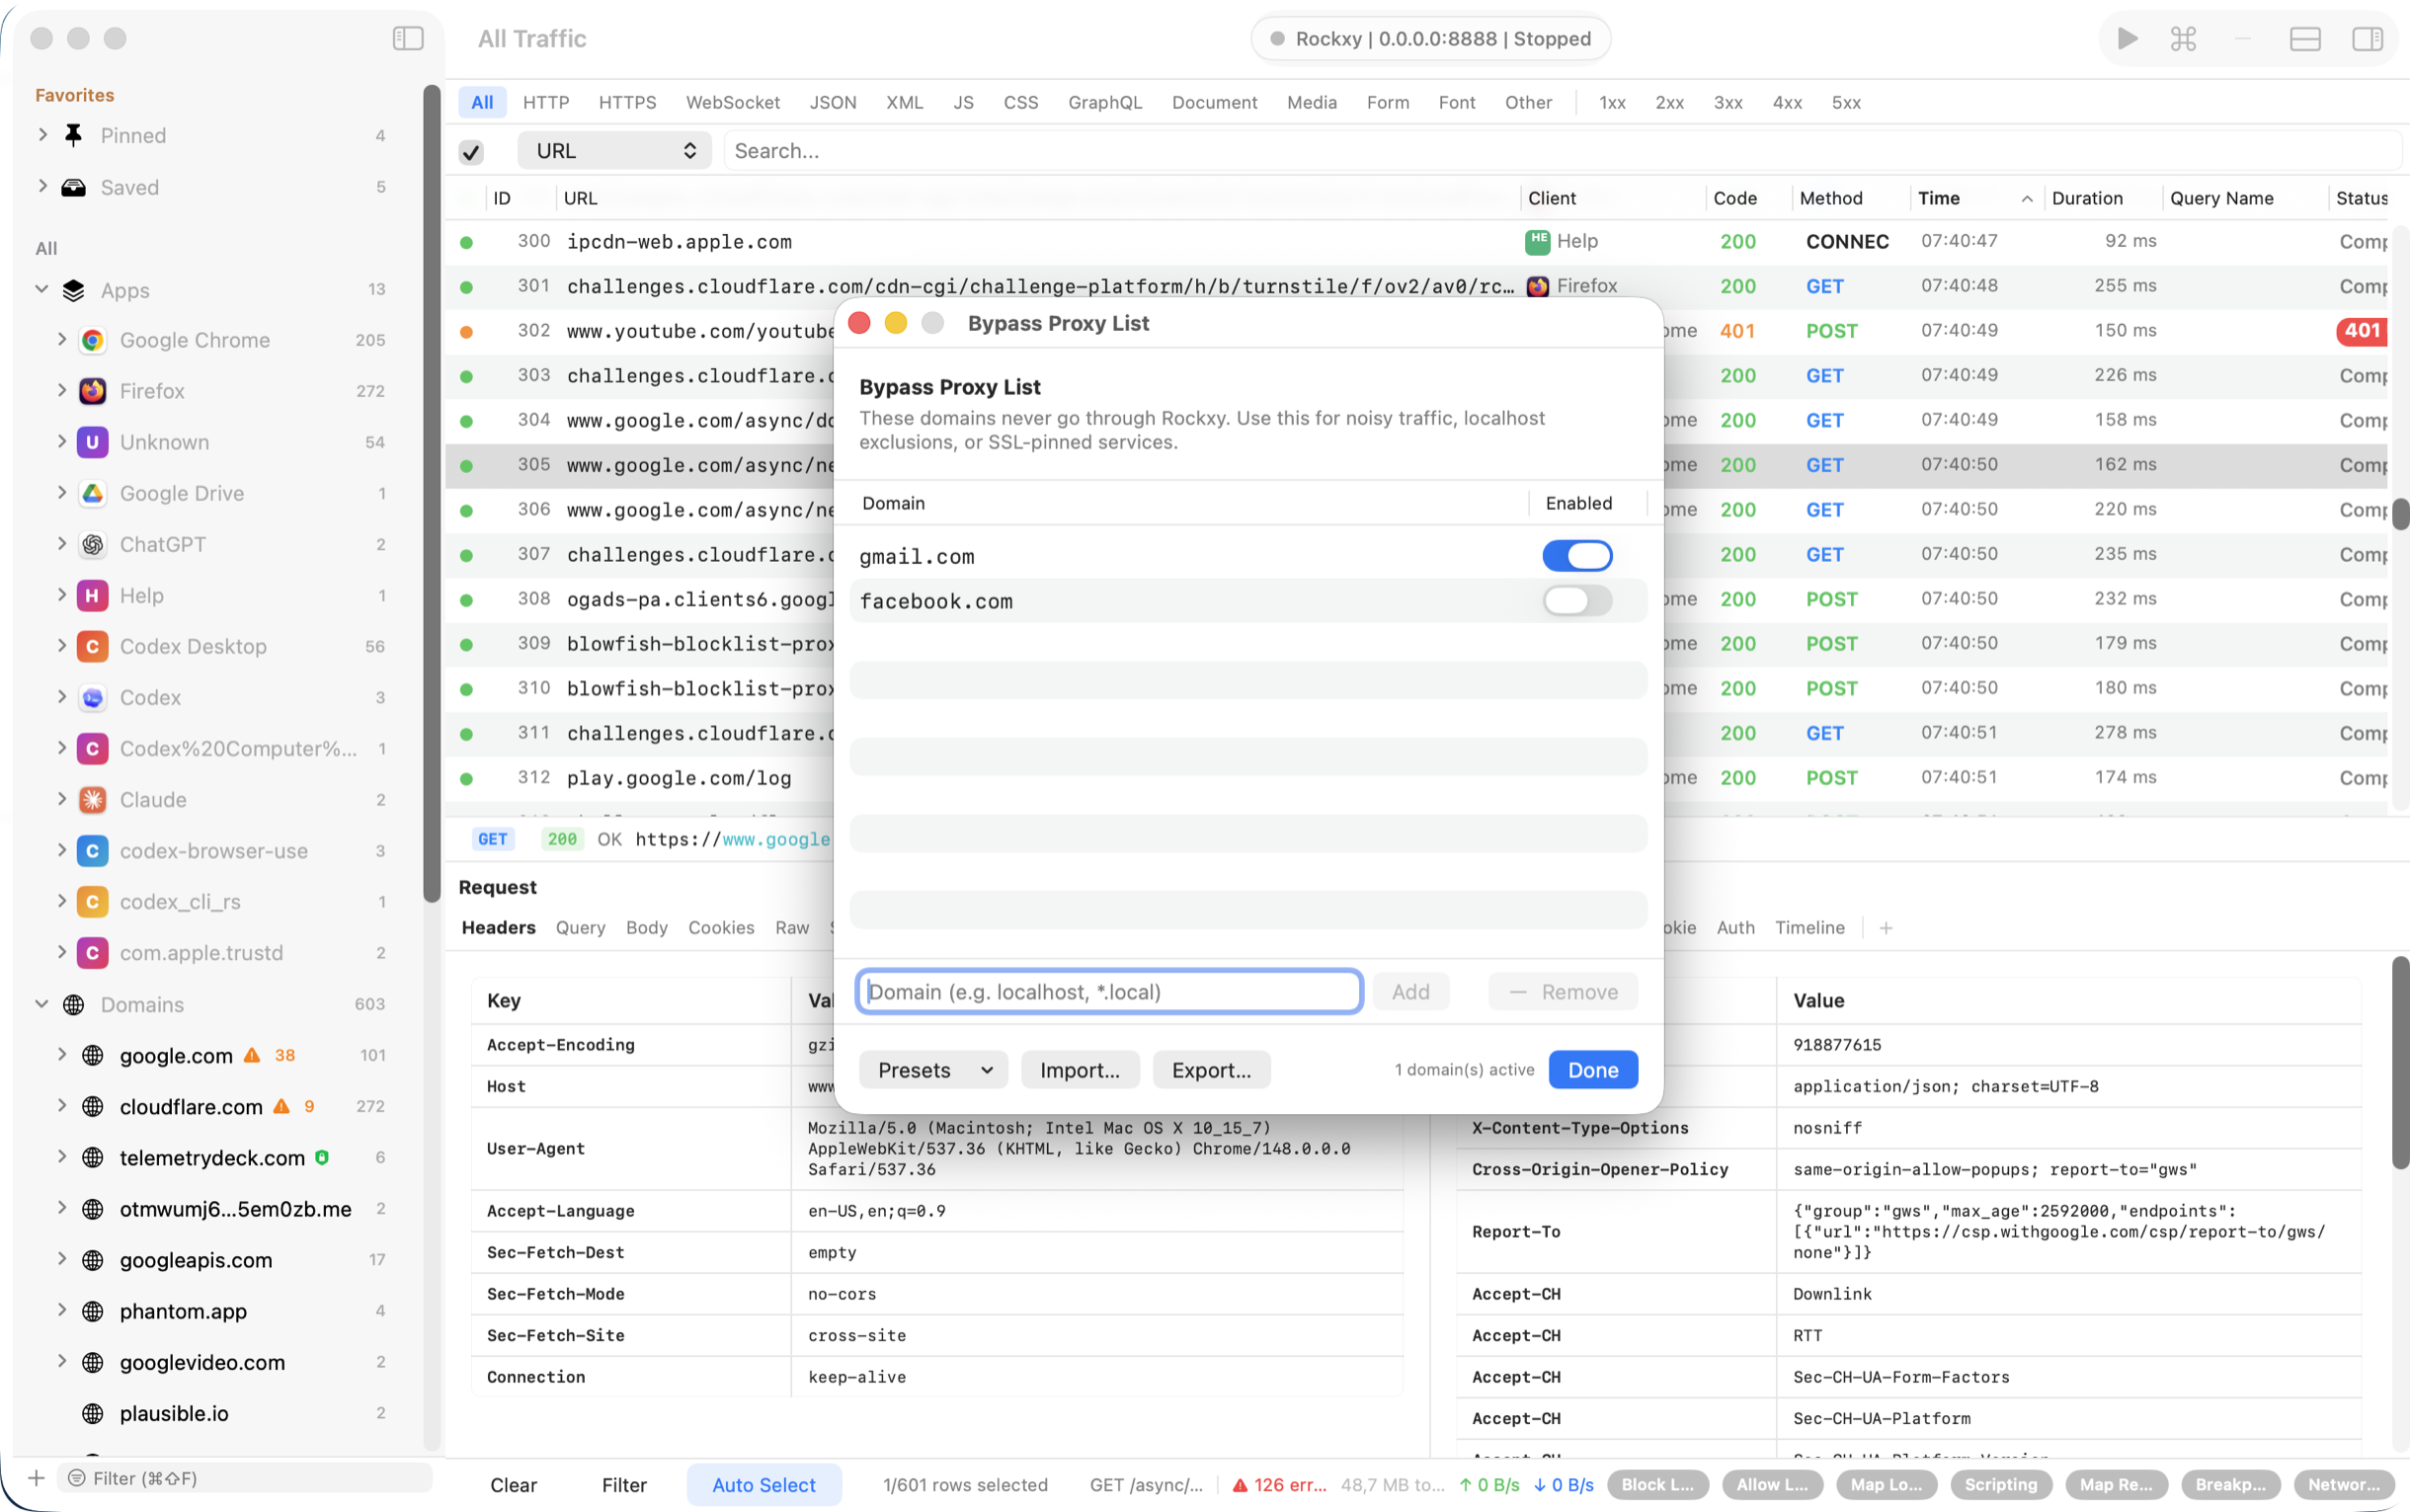Click the Import... button
Screen dimensions: 2410x1512
(x=1079, y=1070)
